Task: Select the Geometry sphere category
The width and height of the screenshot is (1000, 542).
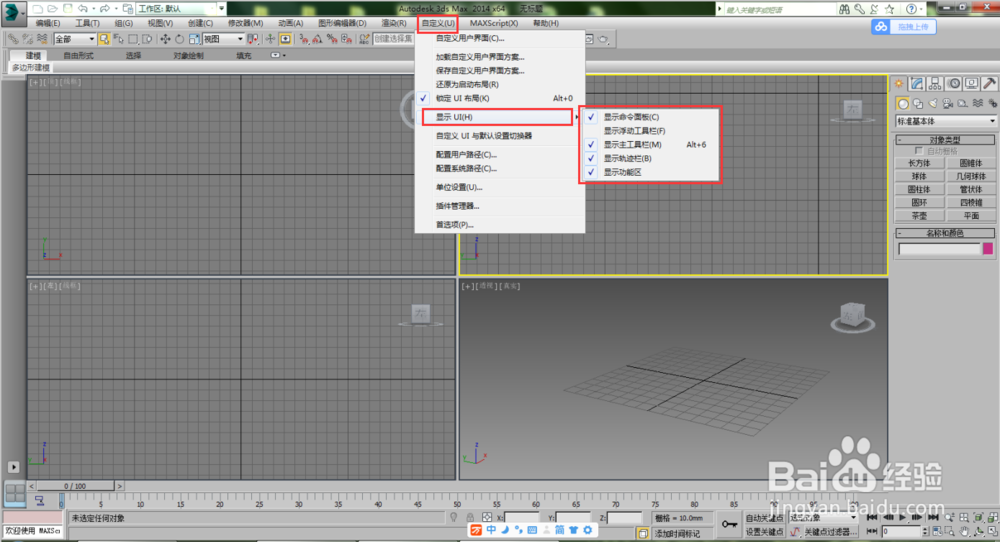Action: point(902,103)
